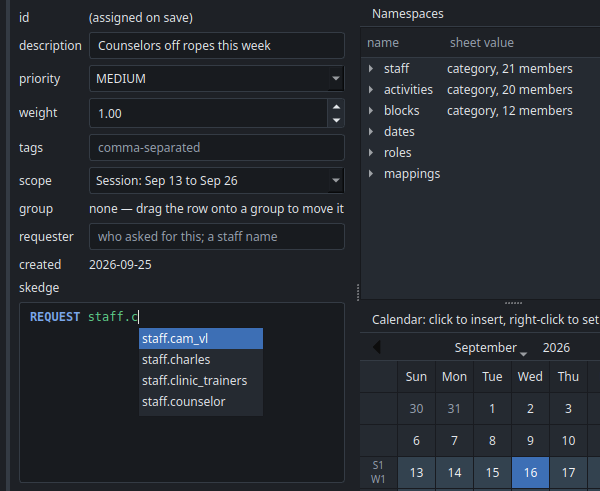This screenshot has width=600, height=491.
Task: Select calendar day 13
Action: 416,473
